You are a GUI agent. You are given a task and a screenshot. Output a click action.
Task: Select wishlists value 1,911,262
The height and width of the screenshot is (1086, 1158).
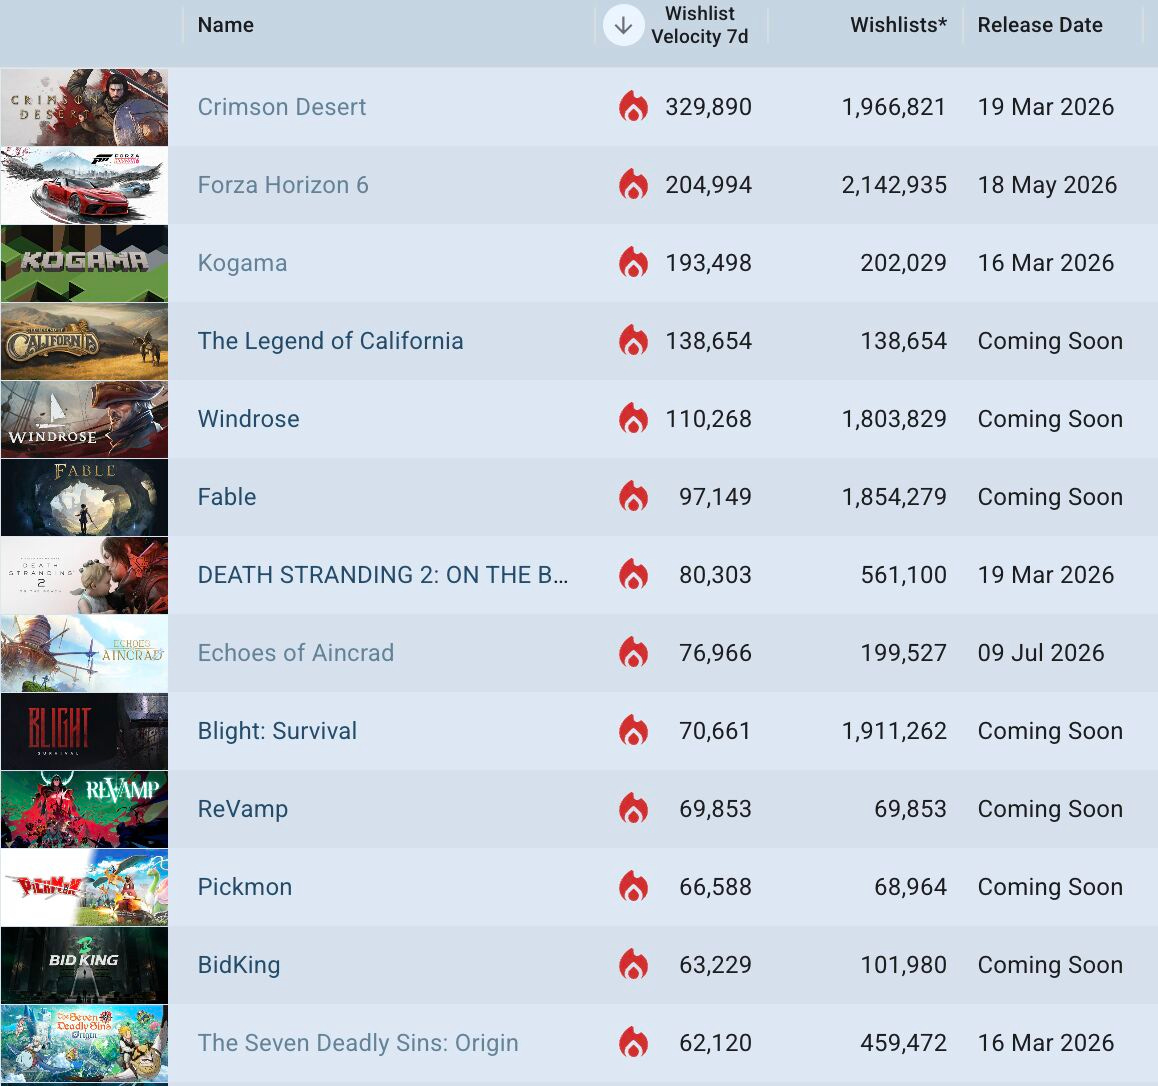[894, 731]
